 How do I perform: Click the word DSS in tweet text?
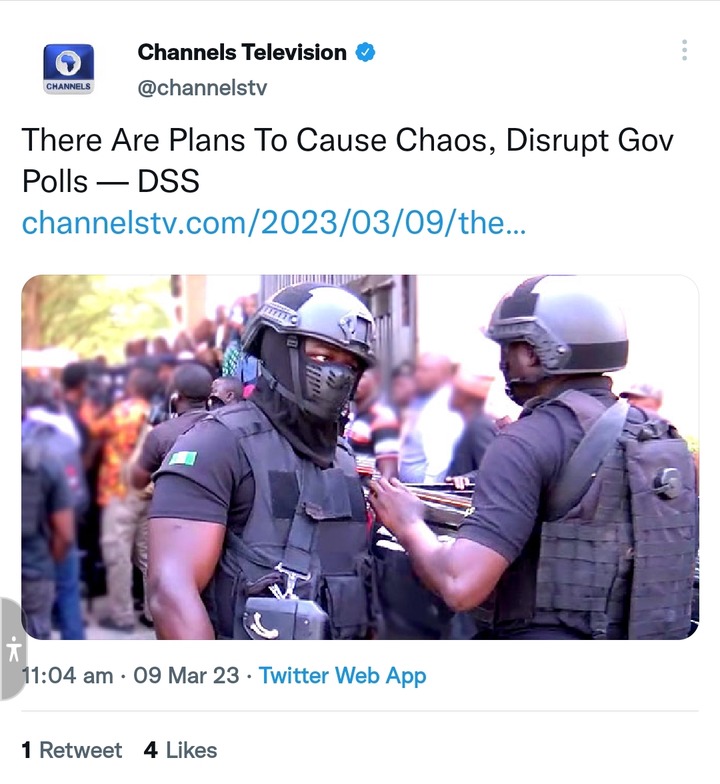coord(168,181)
